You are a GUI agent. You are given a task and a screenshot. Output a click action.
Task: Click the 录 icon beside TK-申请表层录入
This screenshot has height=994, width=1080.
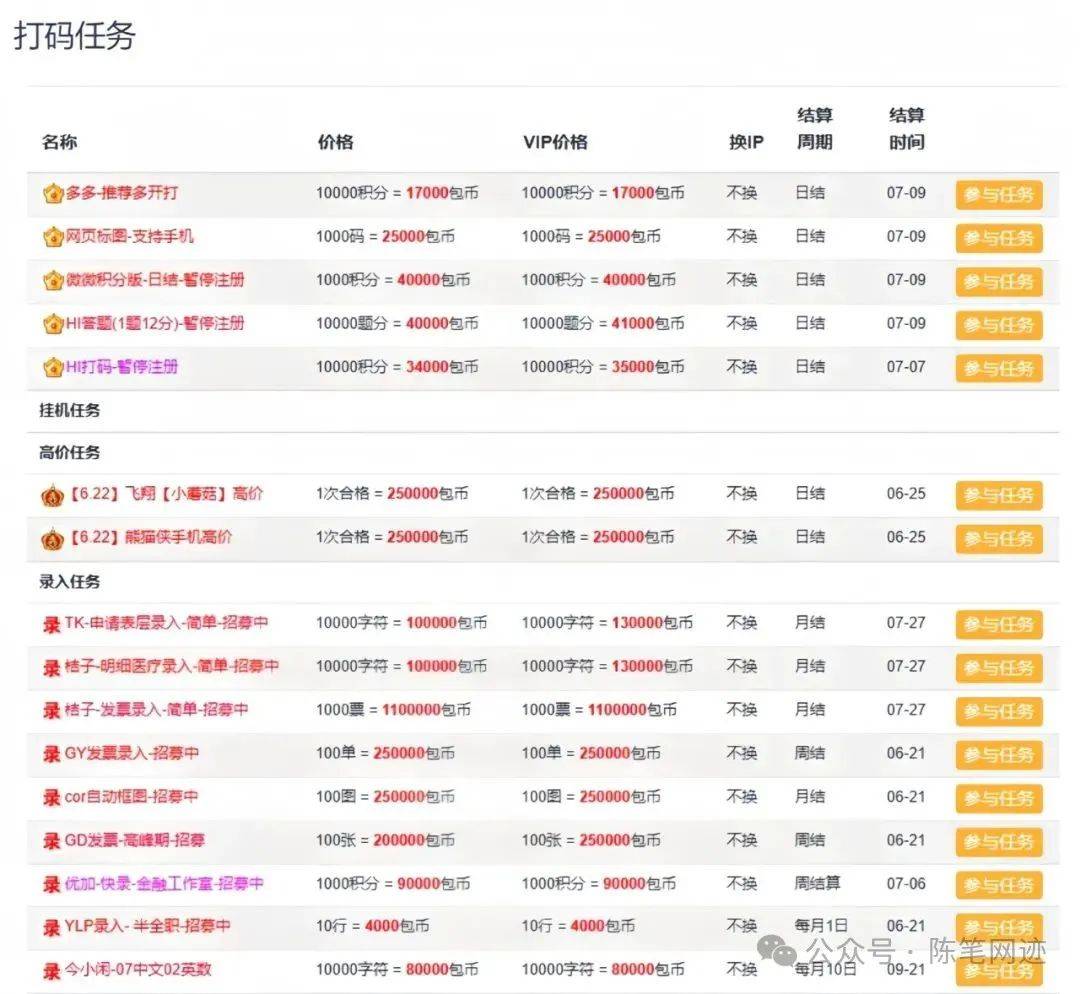pyautogui.click(x=52, y=624)
